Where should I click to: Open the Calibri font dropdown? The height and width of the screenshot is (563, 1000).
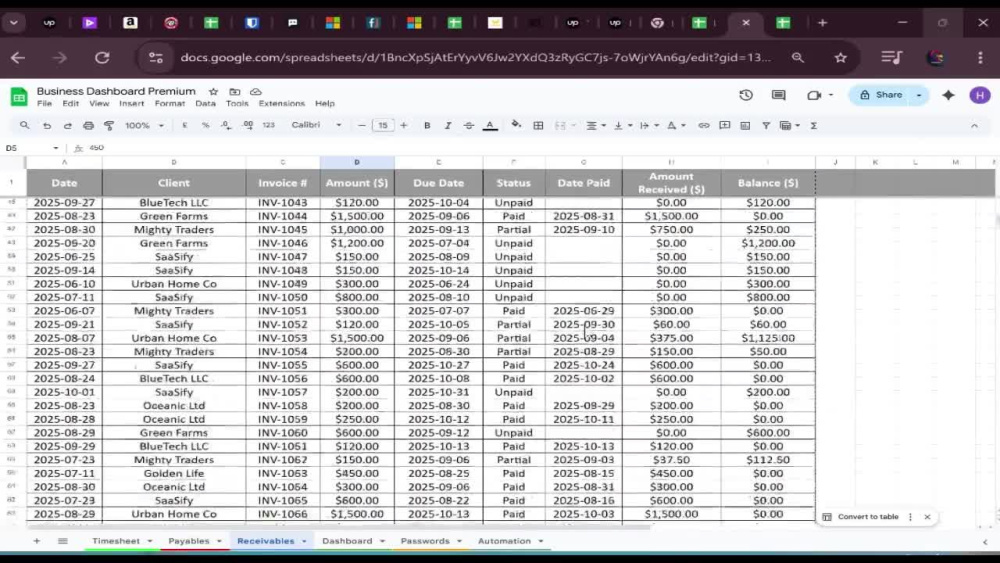click(316, 125)
